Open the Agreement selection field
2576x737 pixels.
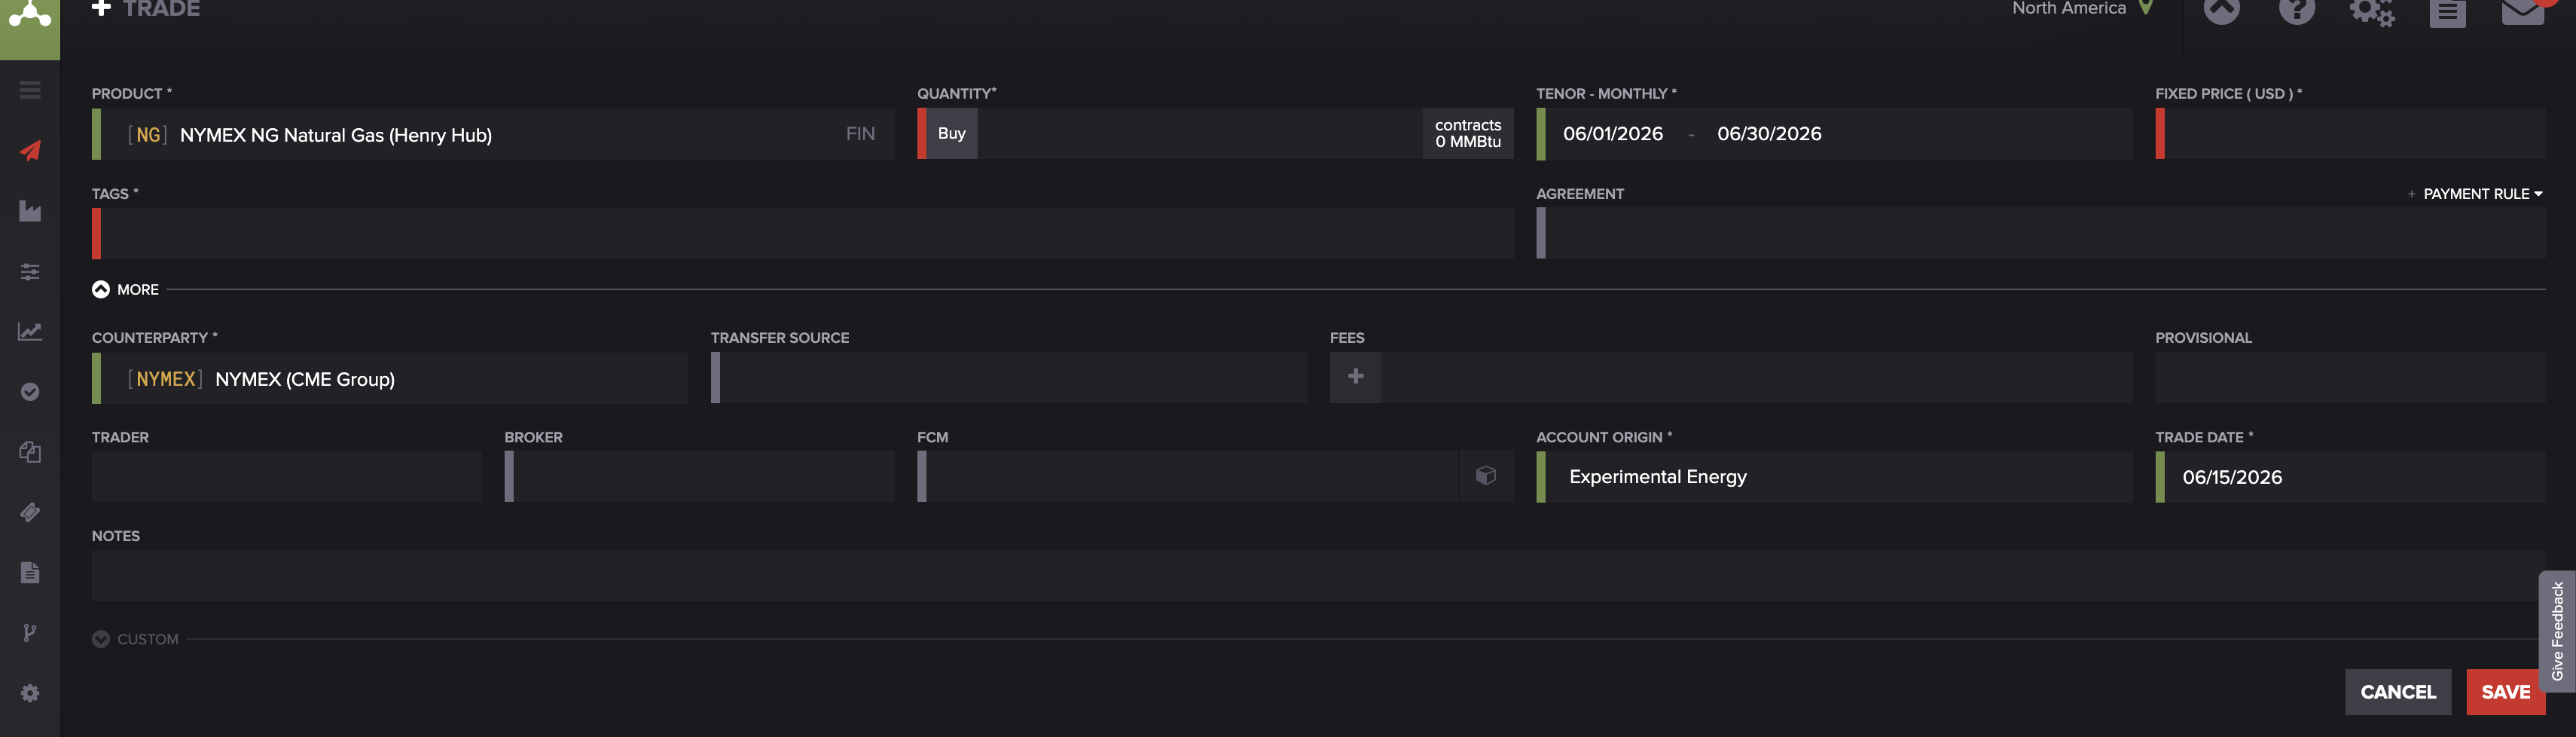click(2040, 233)
